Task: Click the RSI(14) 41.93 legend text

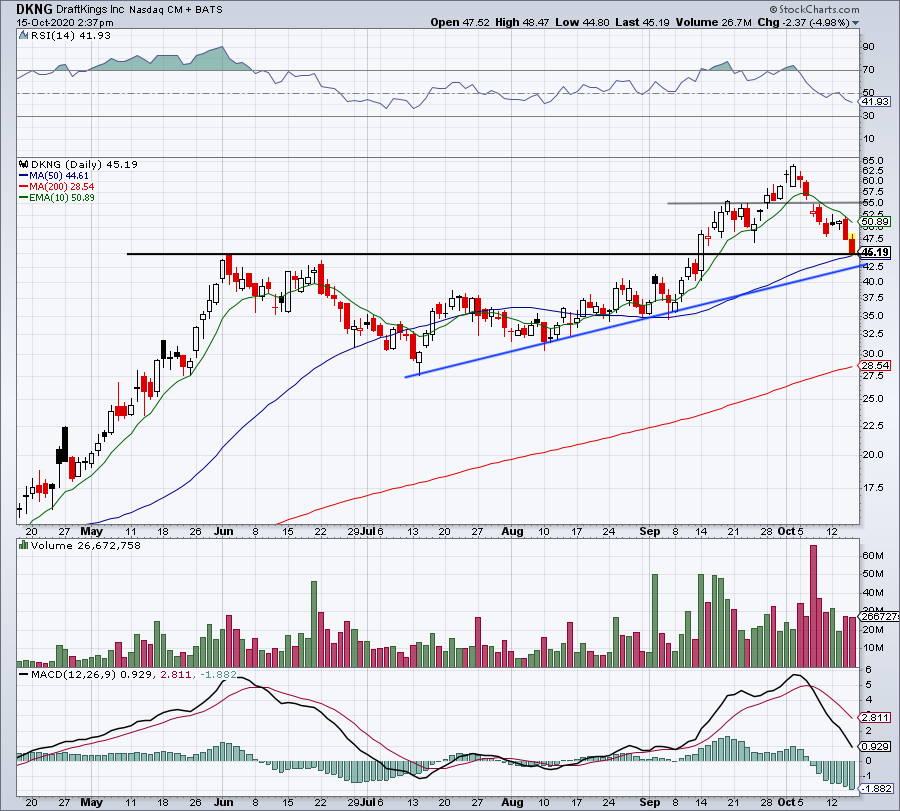Action: point(71,36)
